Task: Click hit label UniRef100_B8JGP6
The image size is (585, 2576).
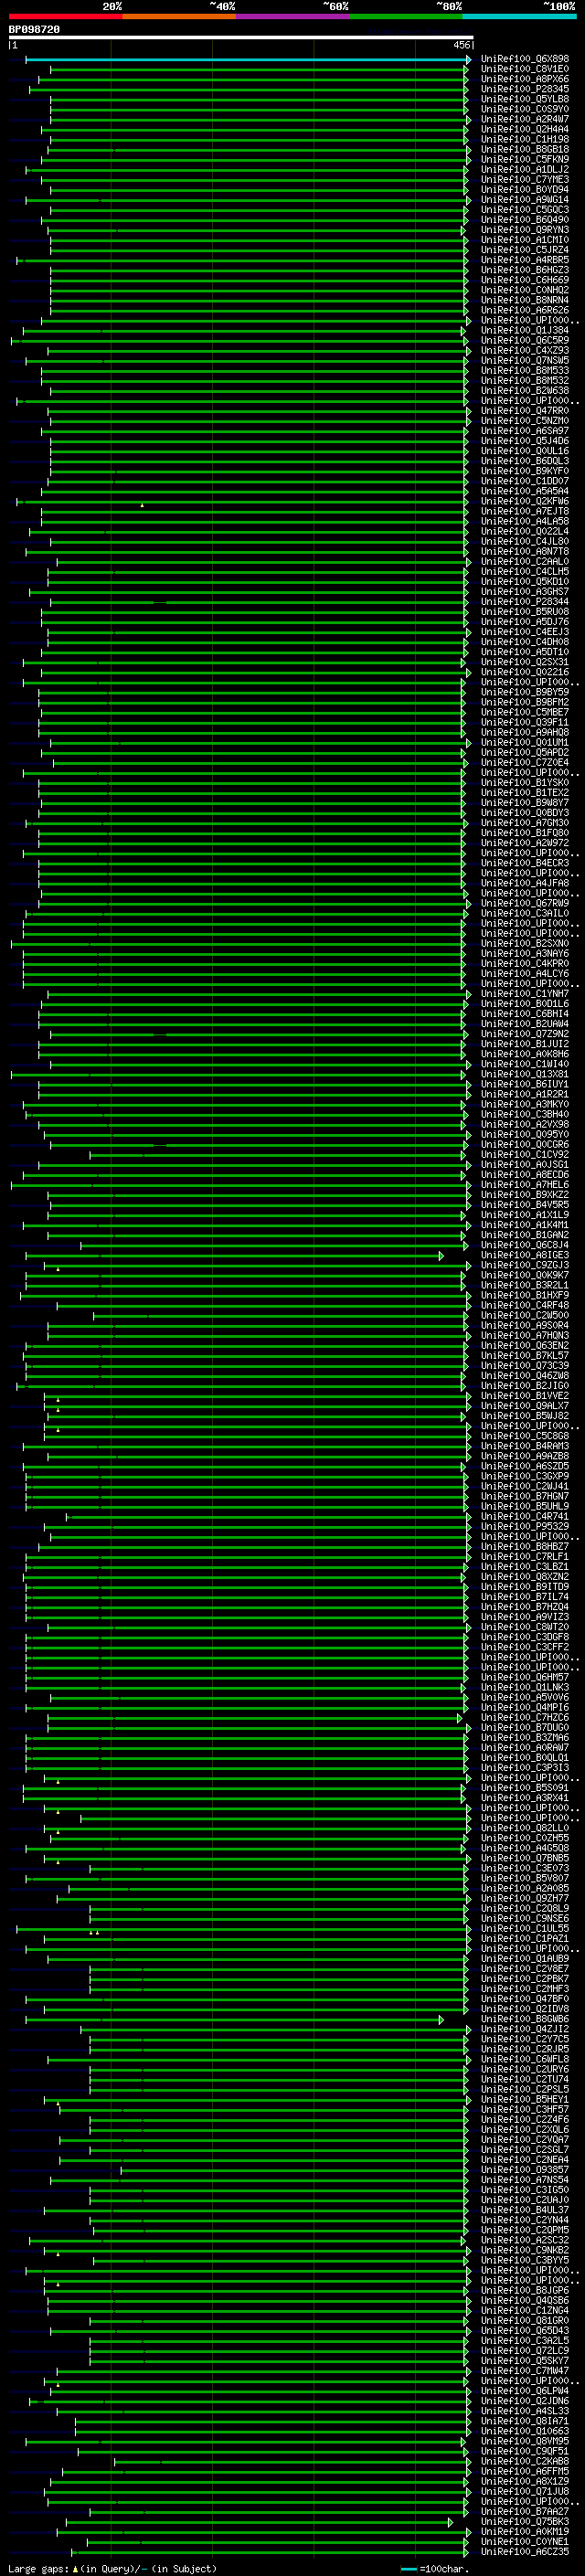Action: (x=525, y=2290)
